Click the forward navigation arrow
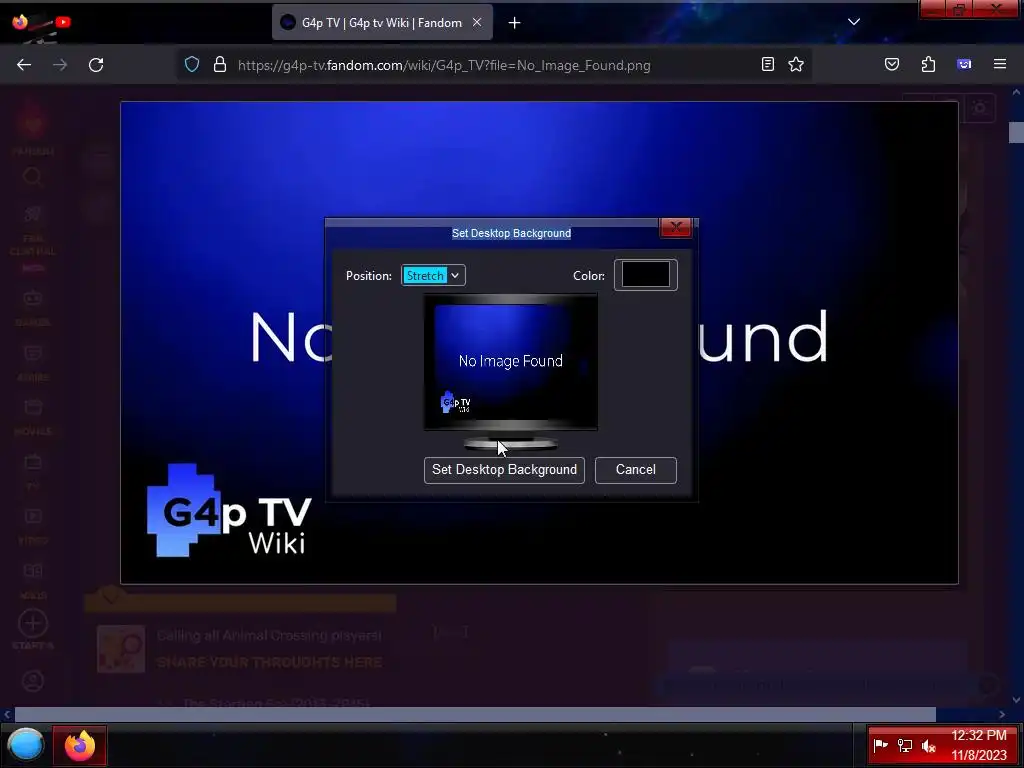The height and width of the screenshot is (768, 1024). [59, 65]
